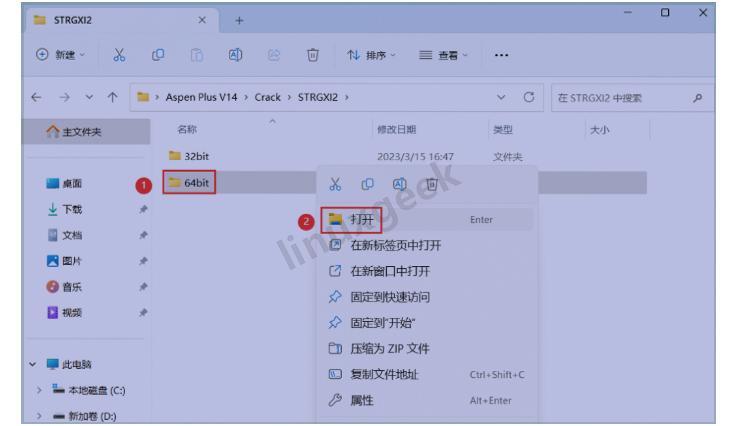Choose 固定到"开始" from the context menu
Image resolution: width=737 pixels, height=426 pixels.
pos(427,323)
